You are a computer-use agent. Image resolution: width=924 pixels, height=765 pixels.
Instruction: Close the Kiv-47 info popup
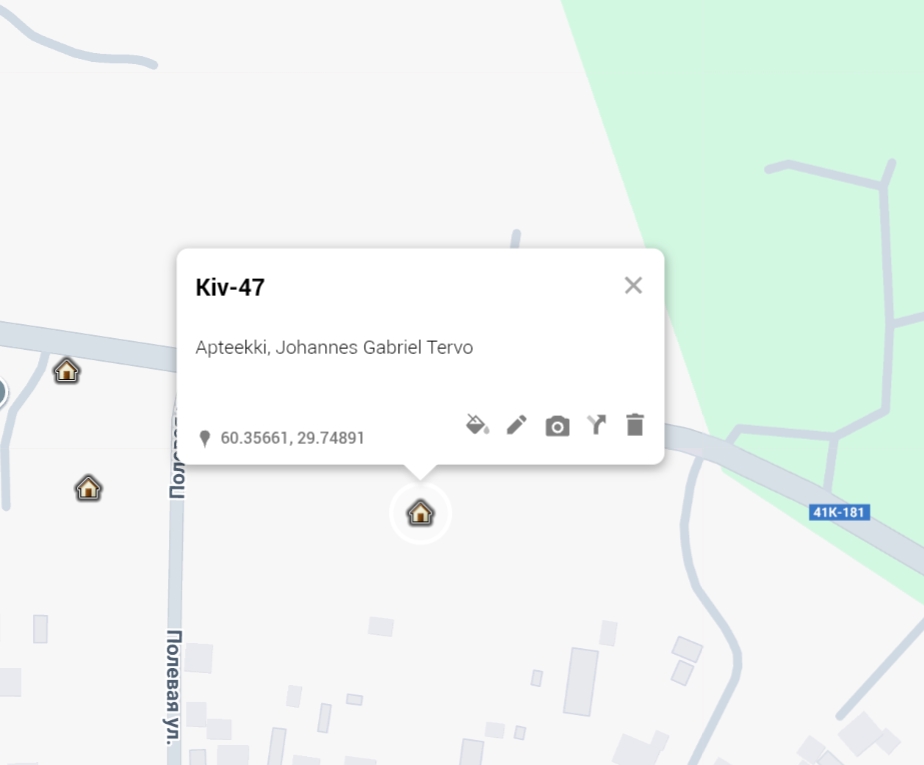coord(633,285)
